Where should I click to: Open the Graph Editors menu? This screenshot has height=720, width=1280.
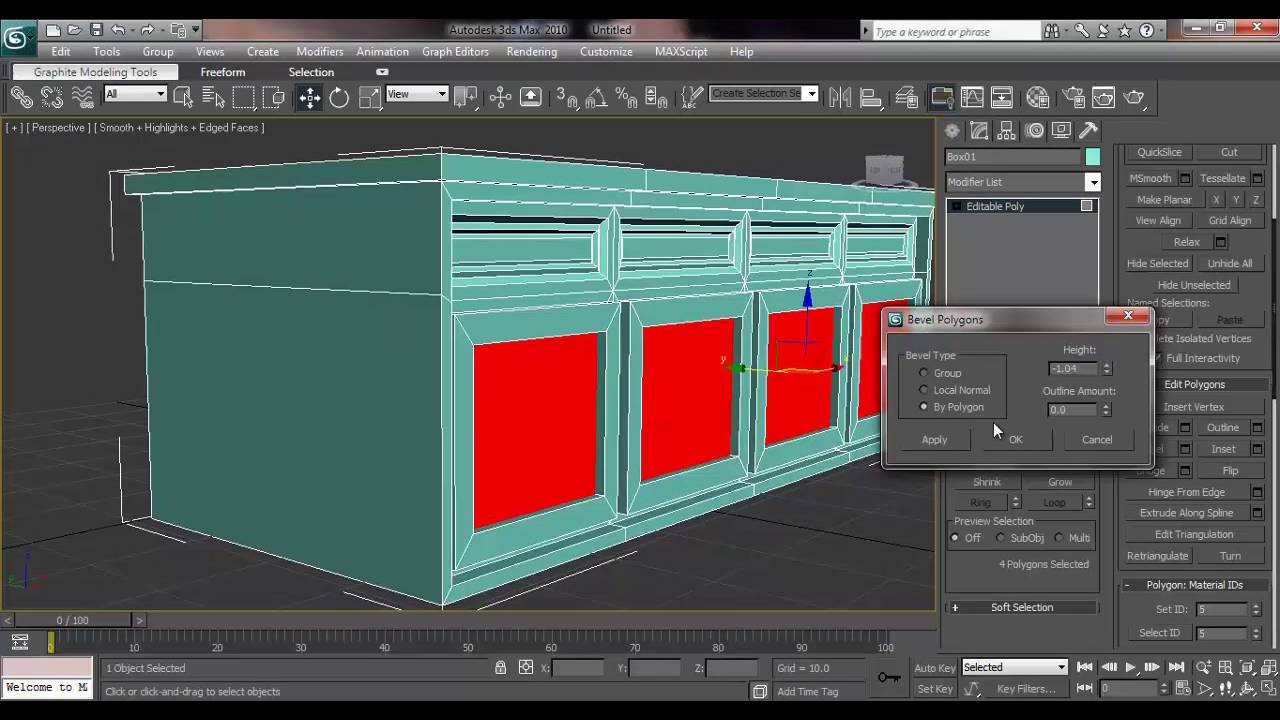[x=456, y=51]
